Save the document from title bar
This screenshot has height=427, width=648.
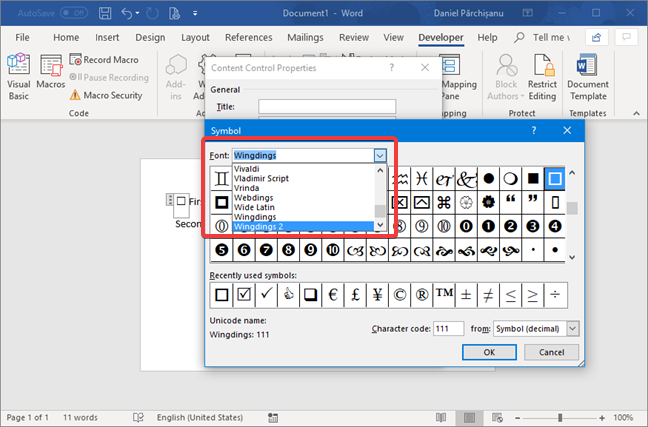tap(105, 13)
